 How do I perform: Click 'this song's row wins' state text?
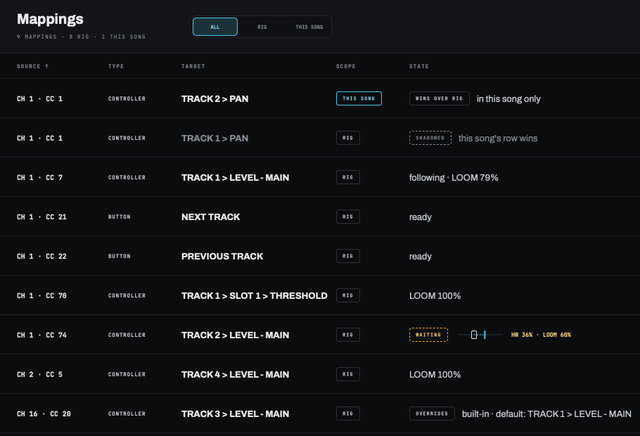pyautogui.click(x=498, y=138)
